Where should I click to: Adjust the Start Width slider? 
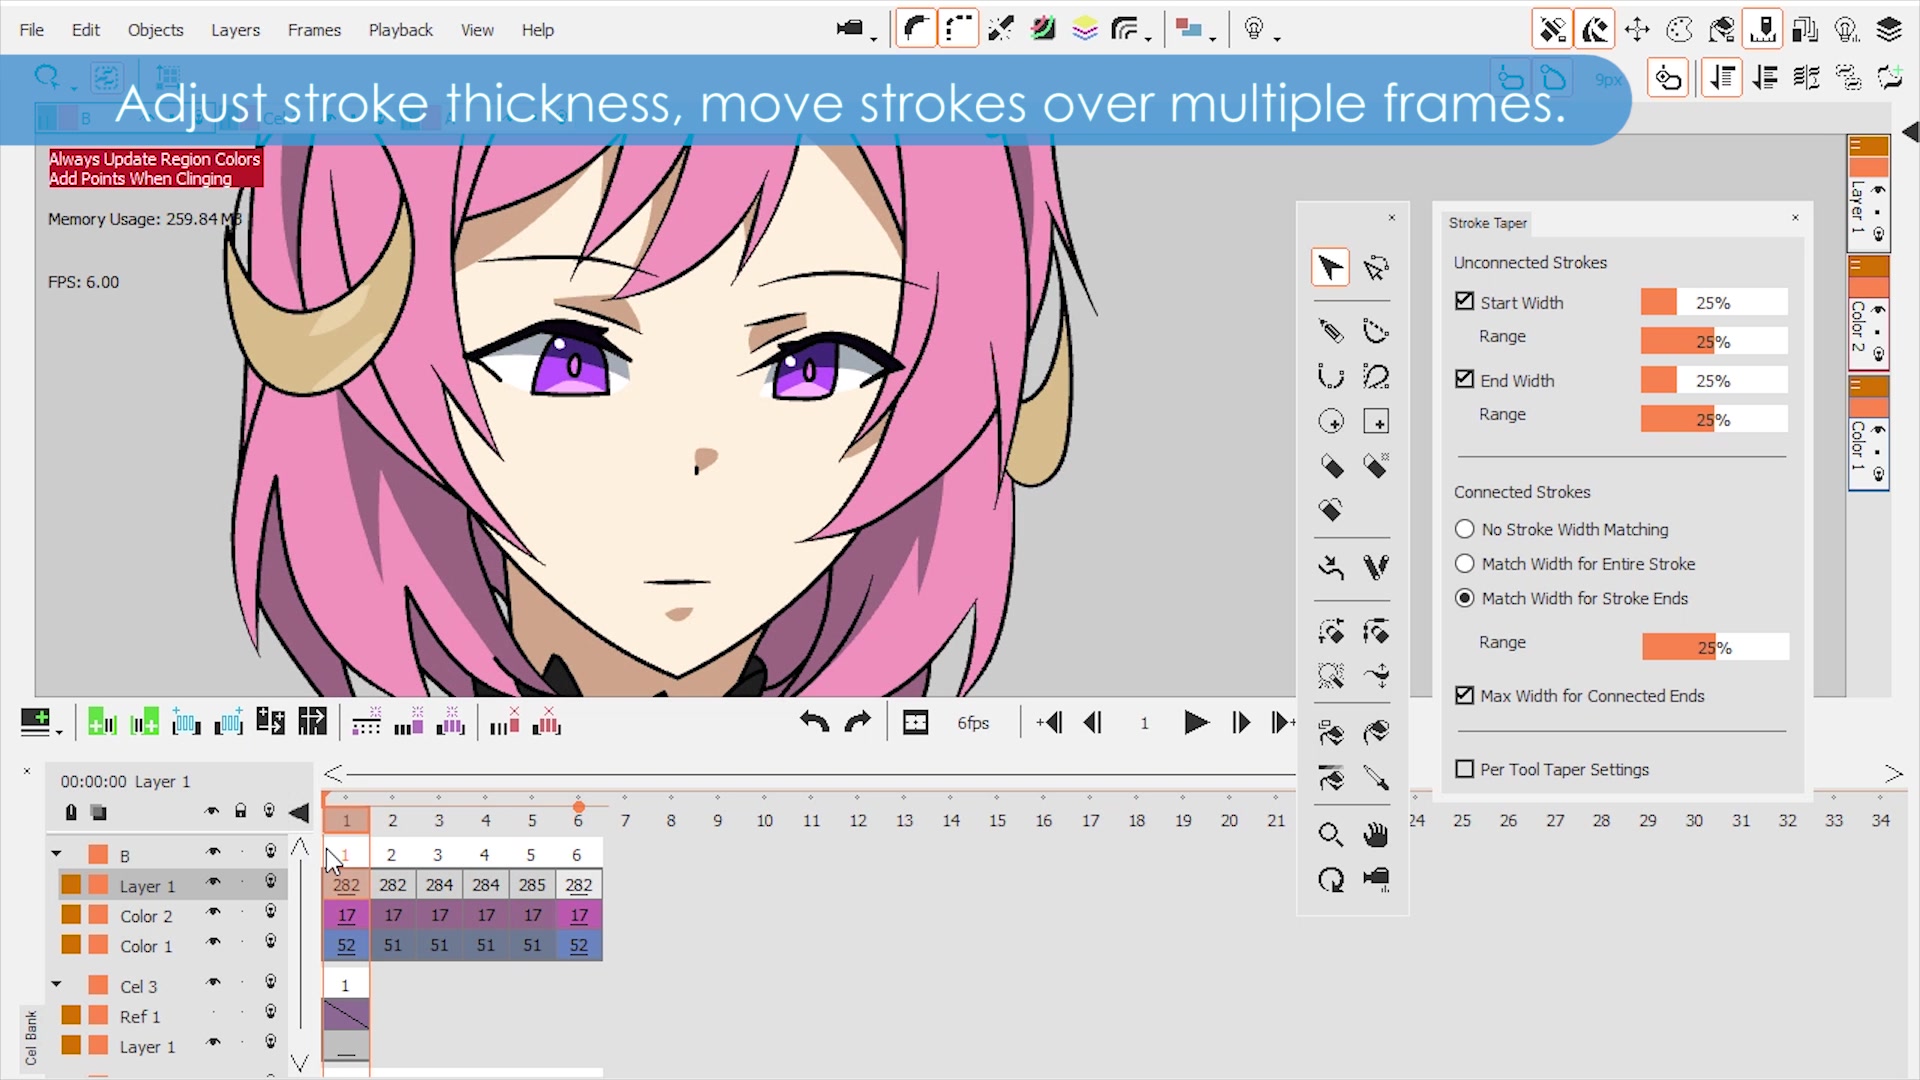coord(1714,302)
